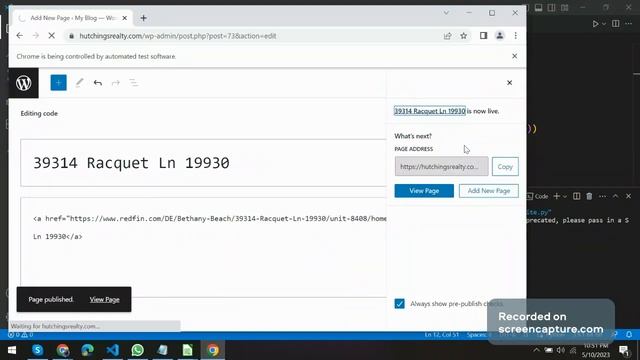Split the terminal in VS Code
This screenshot has width=640, height=360.
576,196
